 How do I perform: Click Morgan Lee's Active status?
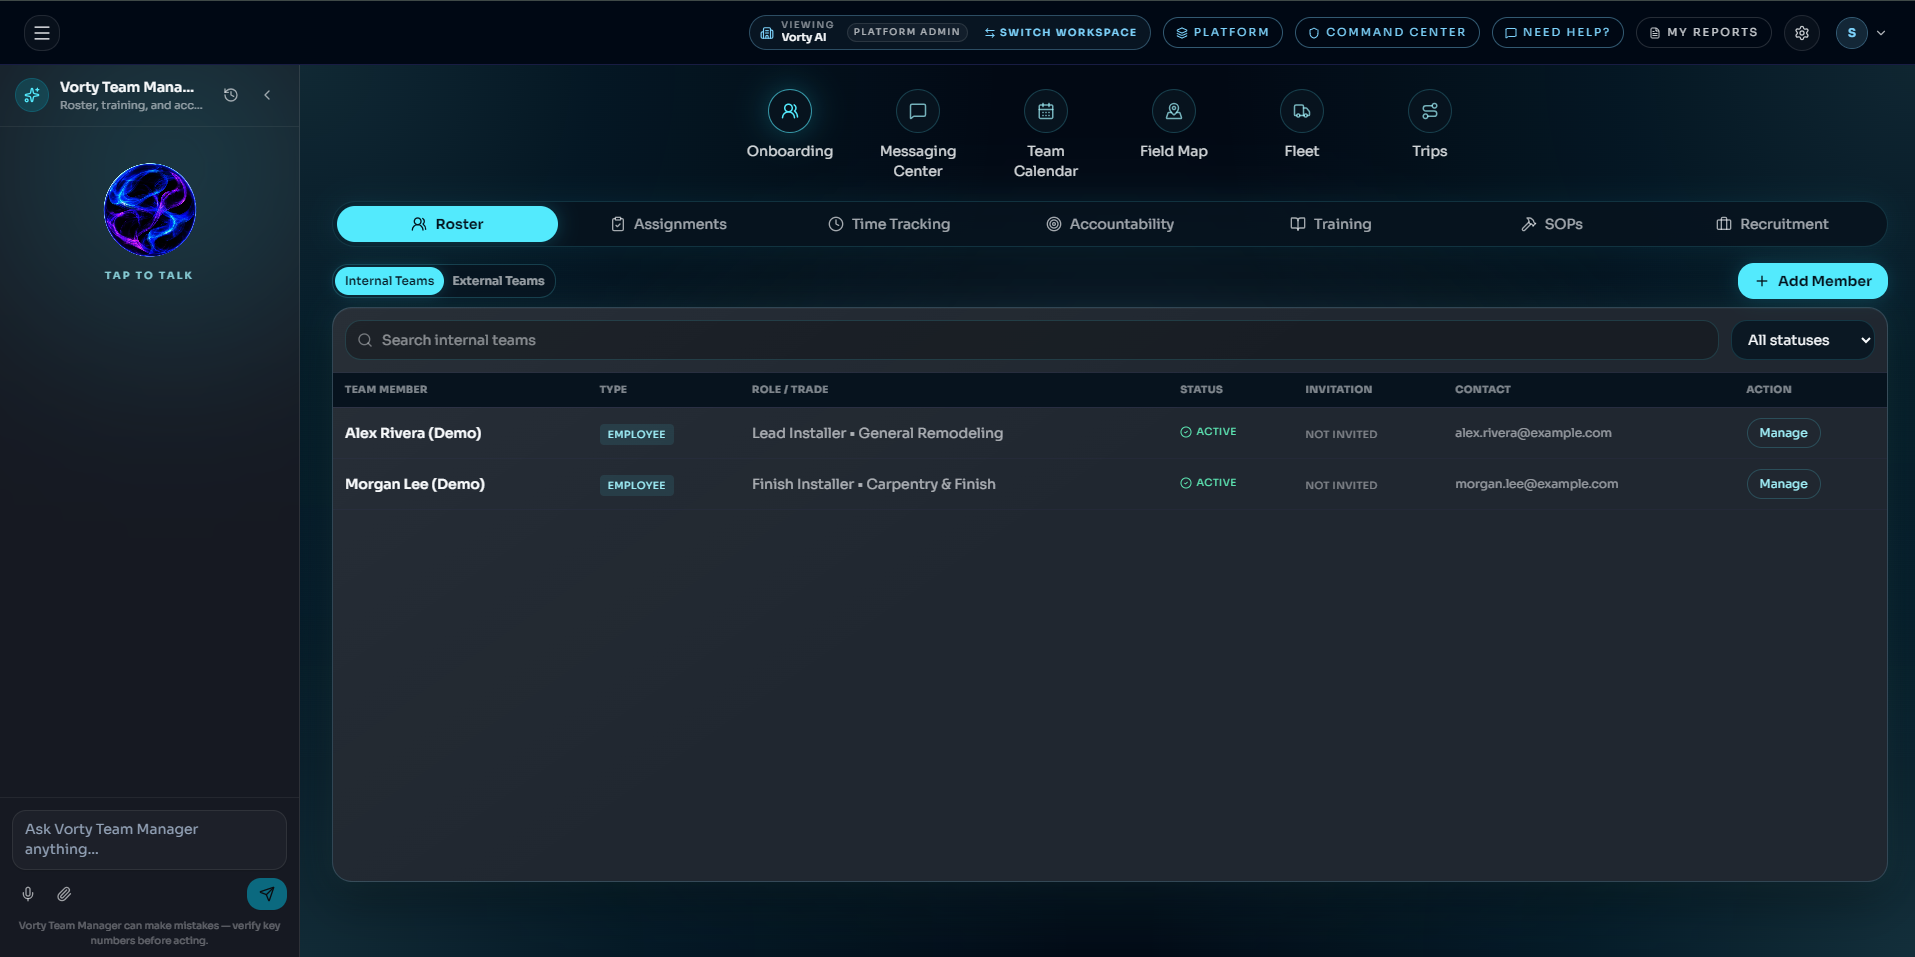click(1208, 483)
